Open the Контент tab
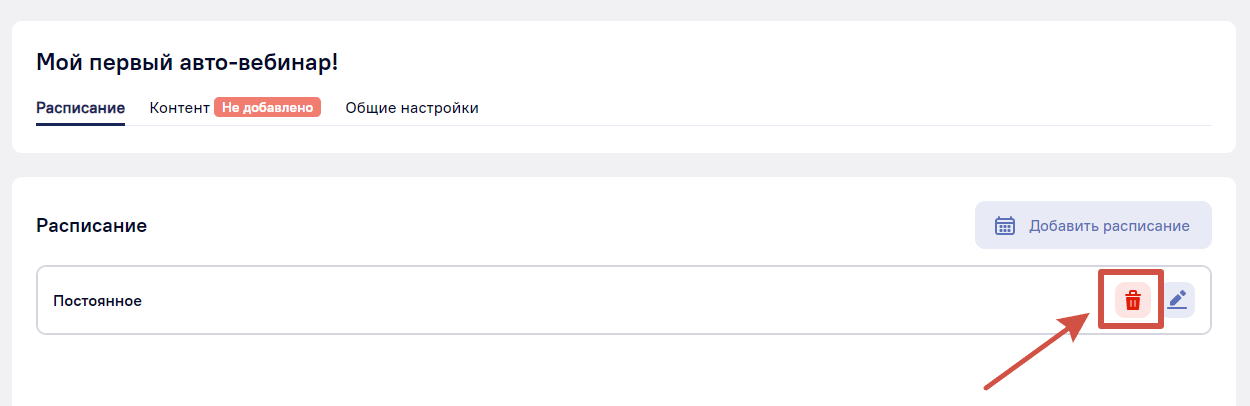1250x406 pixels. pos(179,108)
